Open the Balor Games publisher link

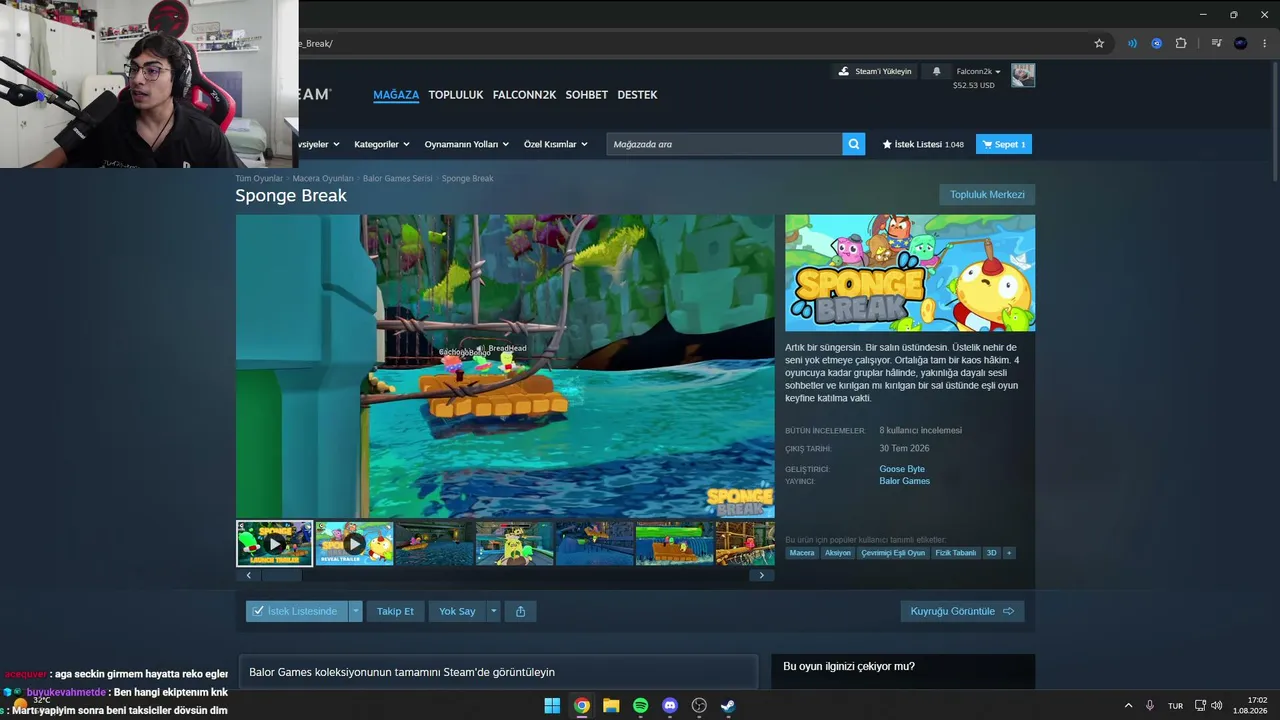point(904,481)
